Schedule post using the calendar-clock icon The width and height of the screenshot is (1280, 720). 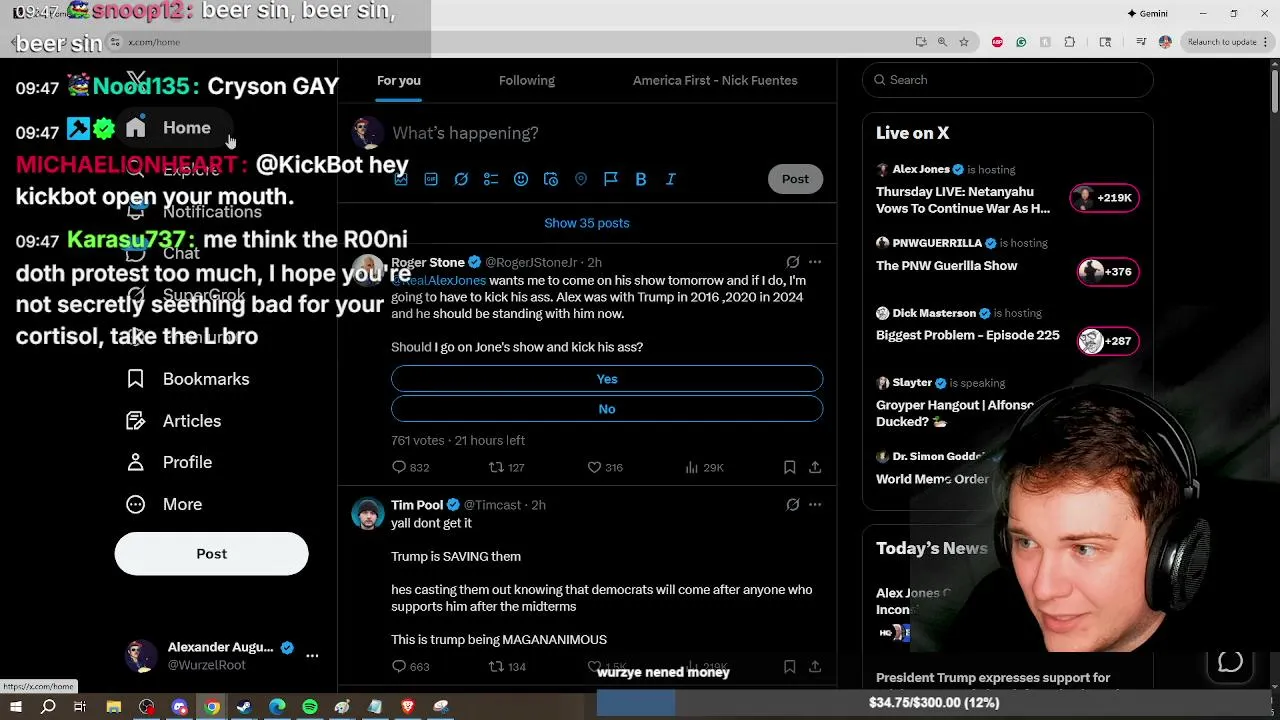(x=551, y=179)
